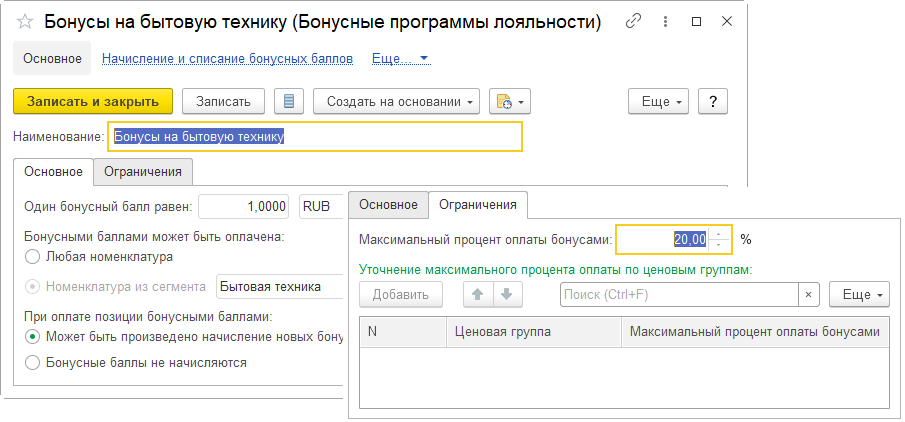Expand Создать на основании dropdown
Viewport: 905px width, 422px height.
tap(397, 102)
